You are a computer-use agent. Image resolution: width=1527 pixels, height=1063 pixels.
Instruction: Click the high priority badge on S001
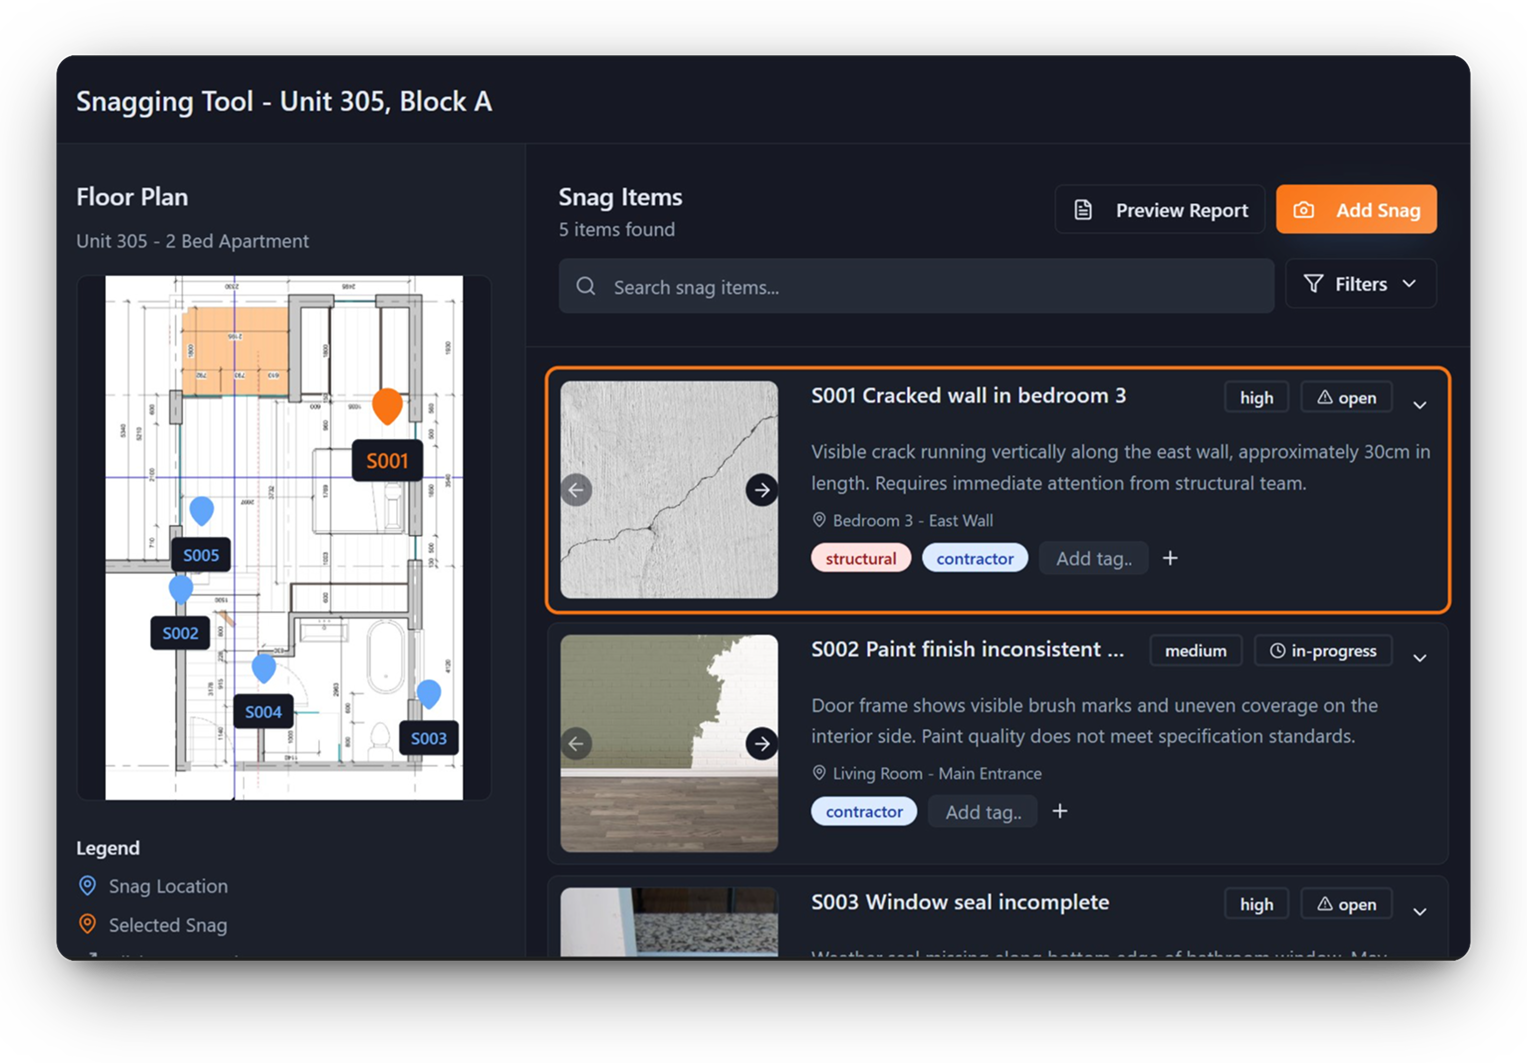pyautogui.click(x=1257, y=398)
